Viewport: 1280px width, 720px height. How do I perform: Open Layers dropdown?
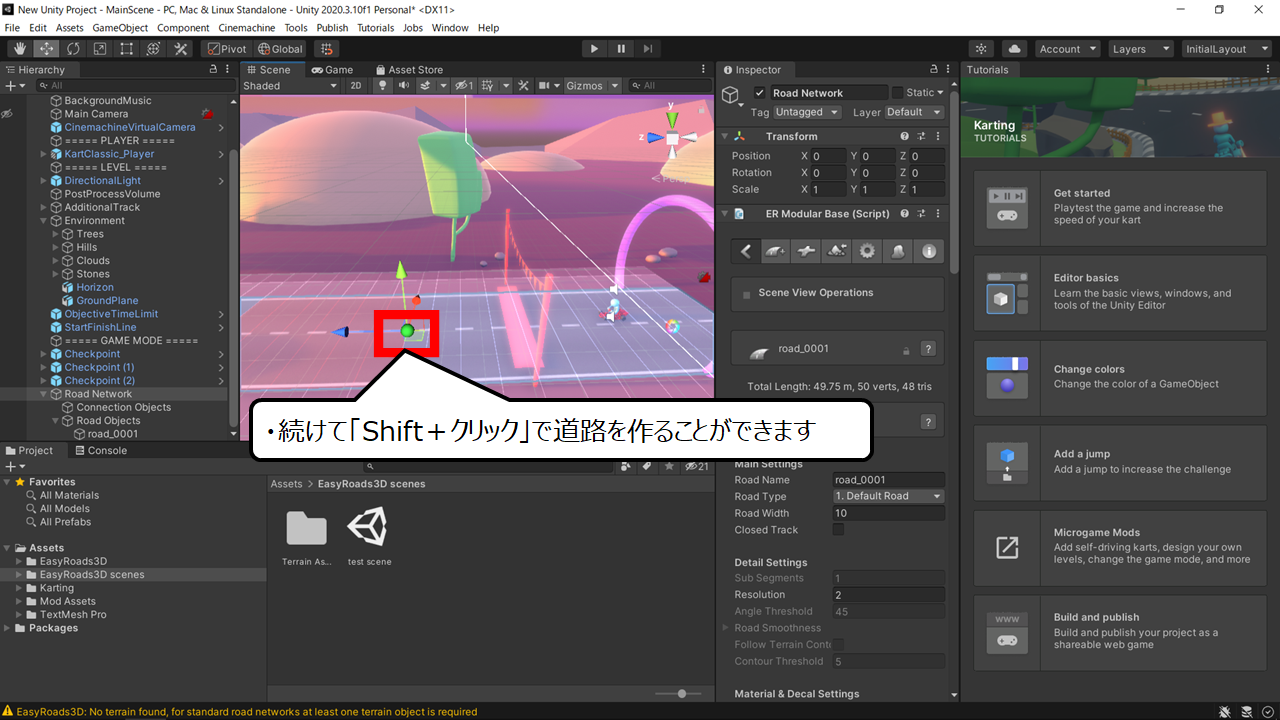(x=1140, y=49)
